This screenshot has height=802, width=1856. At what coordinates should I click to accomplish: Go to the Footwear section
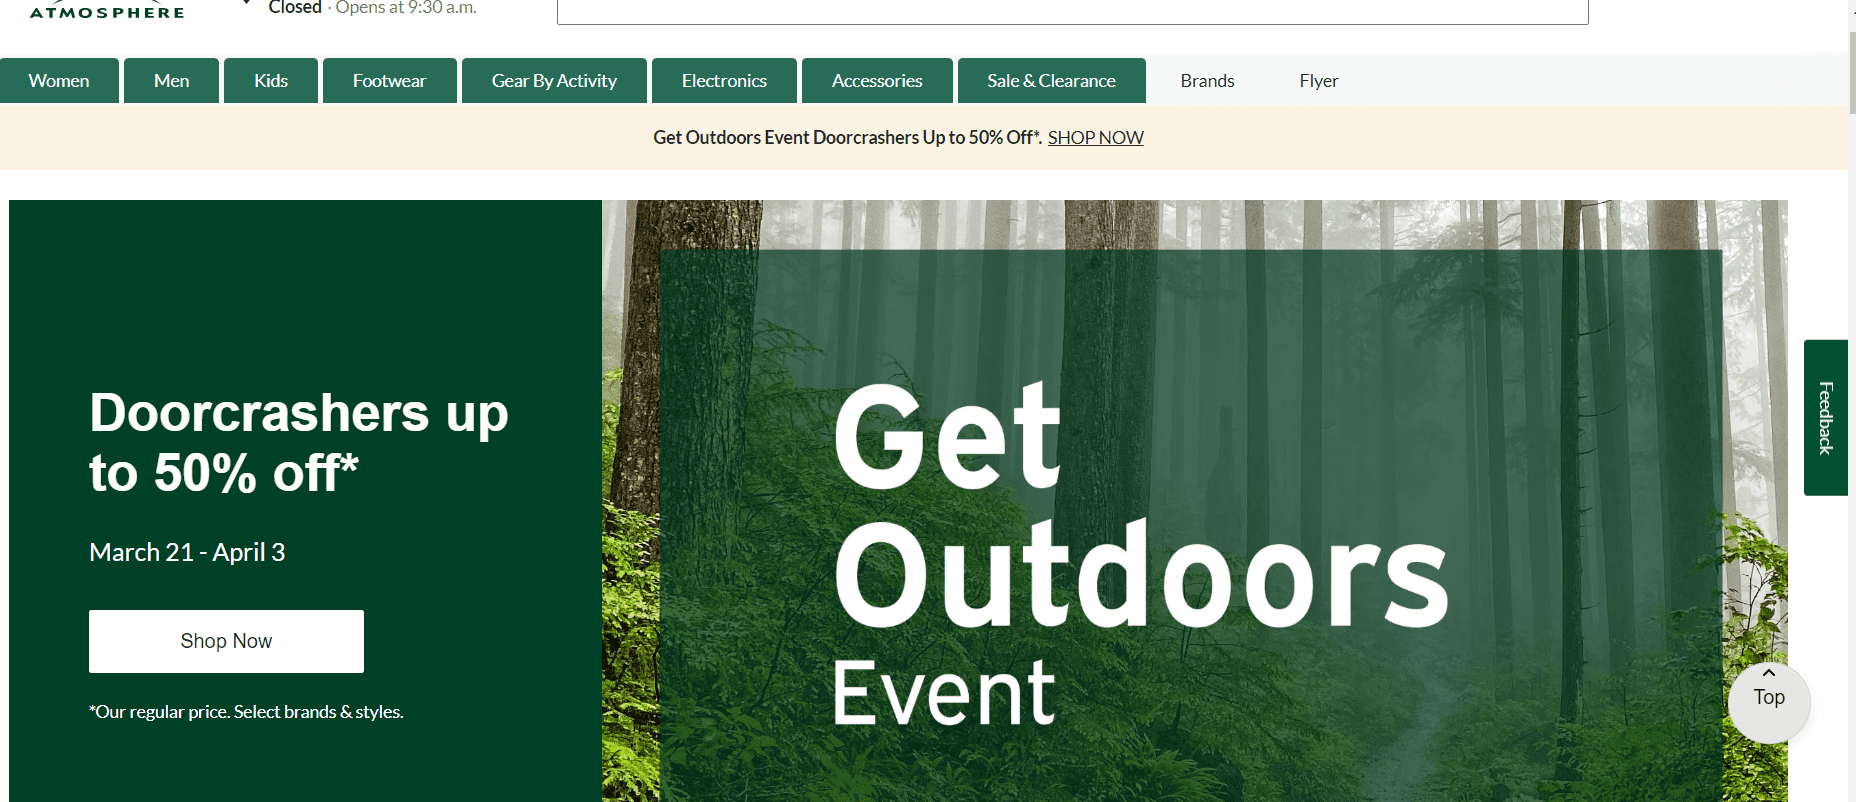389,81
